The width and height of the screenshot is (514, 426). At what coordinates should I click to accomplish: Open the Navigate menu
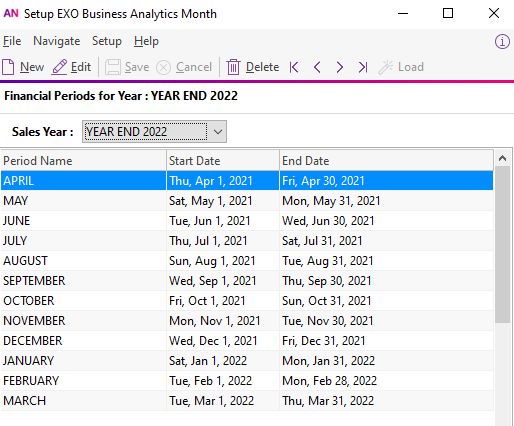57,41
